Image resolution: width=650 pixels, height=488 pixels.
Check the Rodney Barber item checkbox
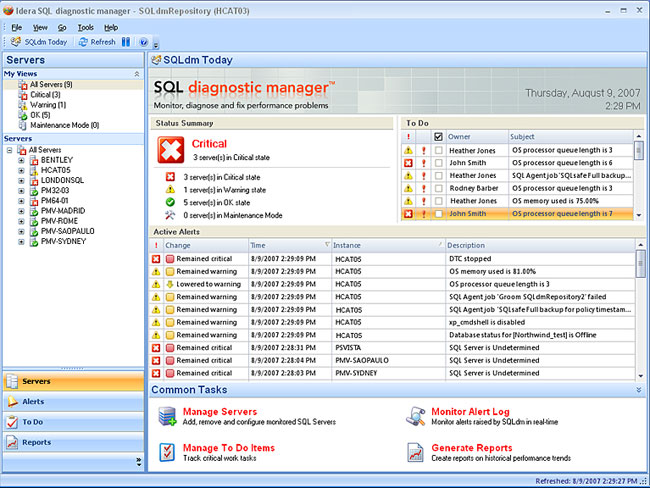(438, 188)
